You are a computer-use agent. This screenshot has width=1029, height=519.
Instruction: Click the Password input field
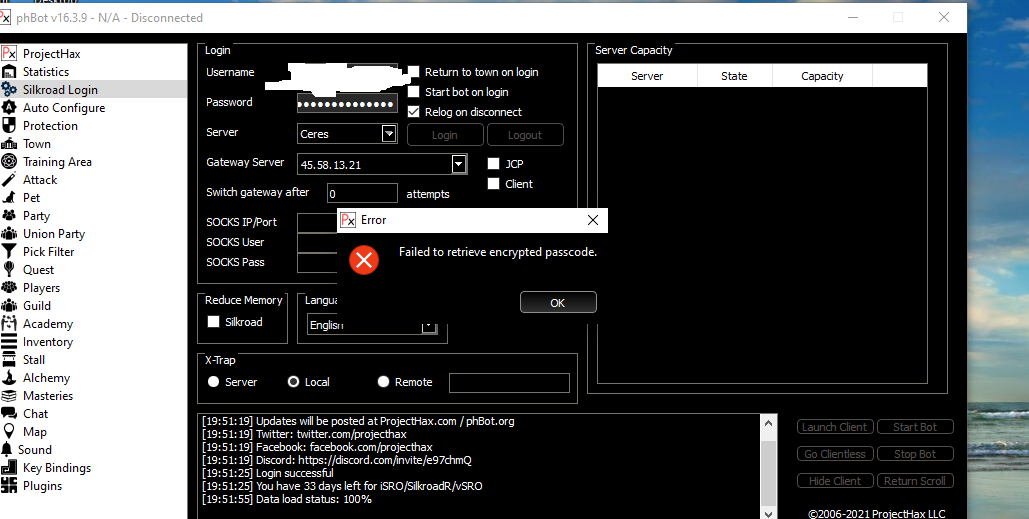point(347,103)
